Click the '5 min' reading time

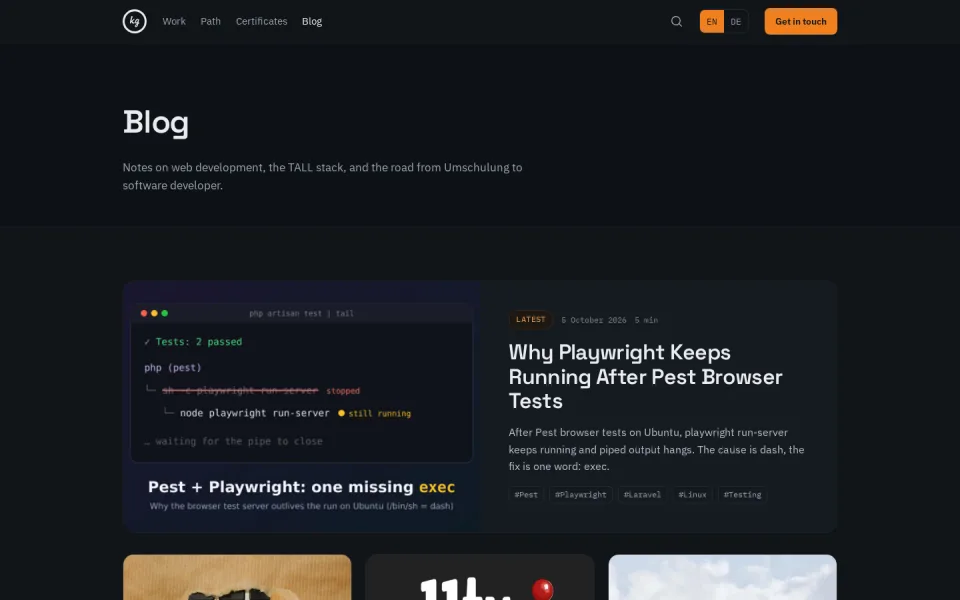point(646,320)
